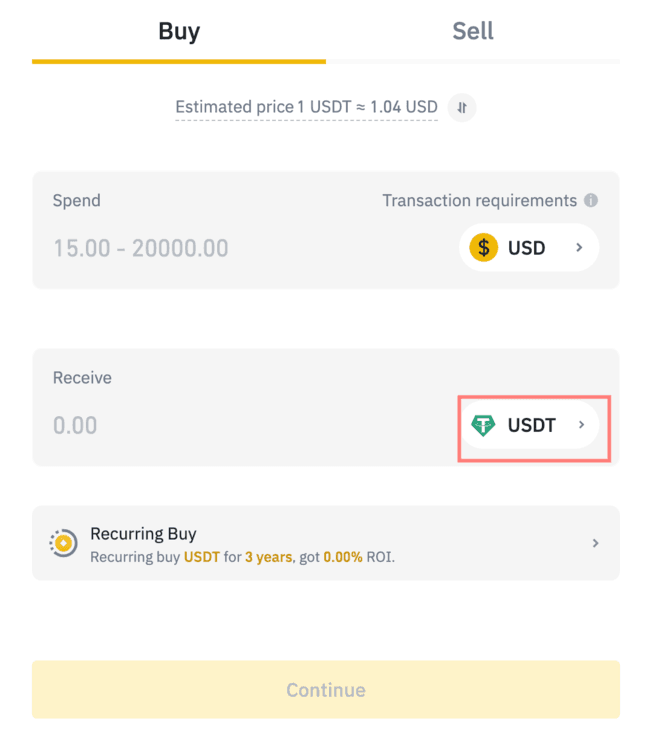Open the USD currency chevron

pyautogui.click(x=579, y=248)
